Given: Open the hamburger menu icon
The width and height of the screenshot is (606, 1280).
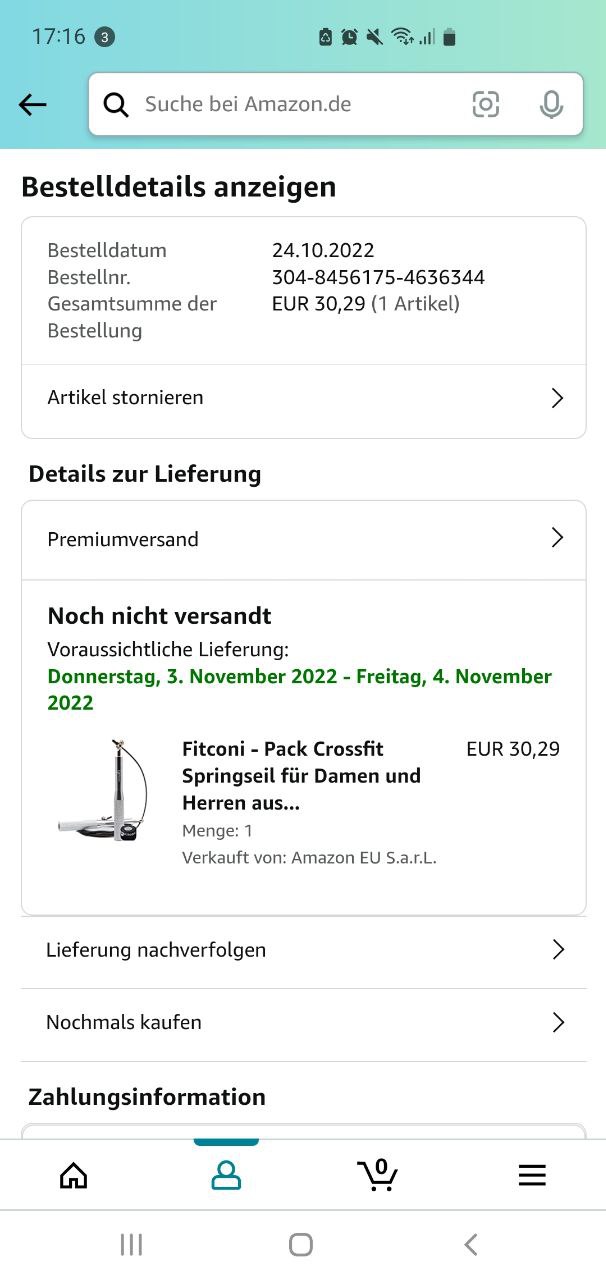Looking at the screenshot, I should 532,1175.
